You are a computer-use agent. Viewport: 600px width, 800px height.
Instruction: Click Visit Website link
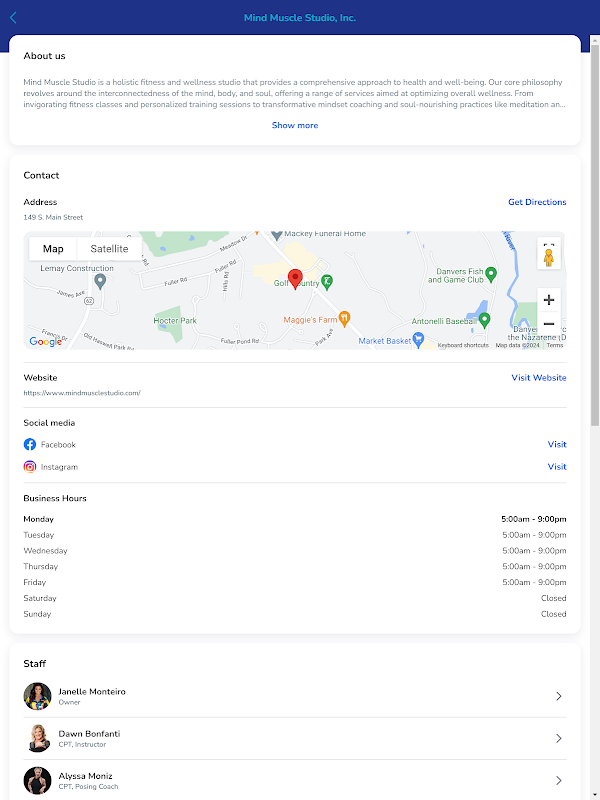pos(539,378)
